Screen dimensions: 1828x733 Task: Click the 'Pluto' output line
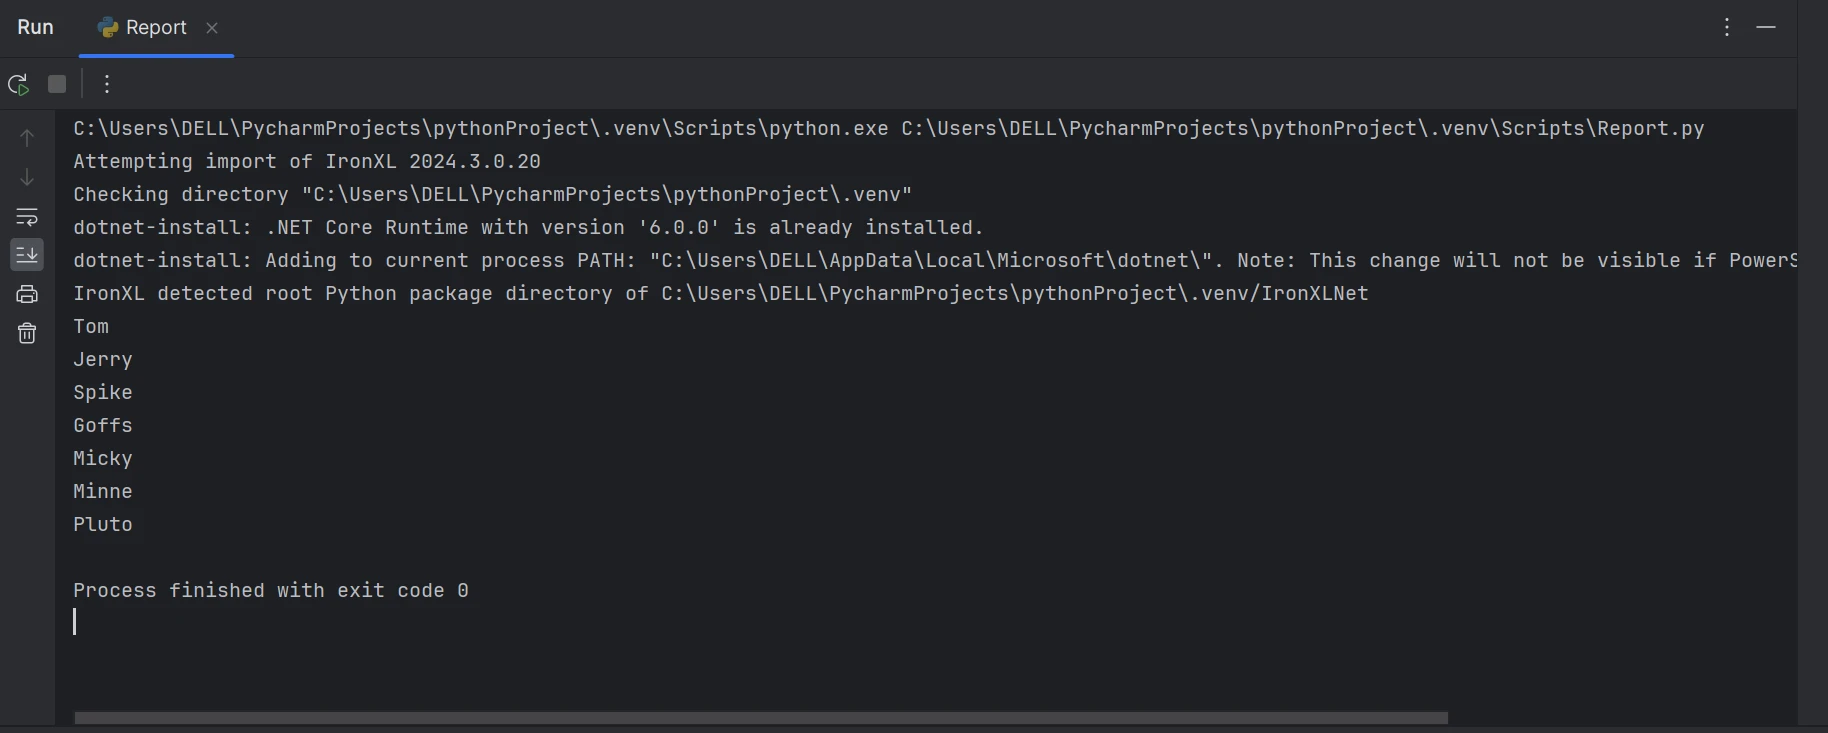[102, 525]
